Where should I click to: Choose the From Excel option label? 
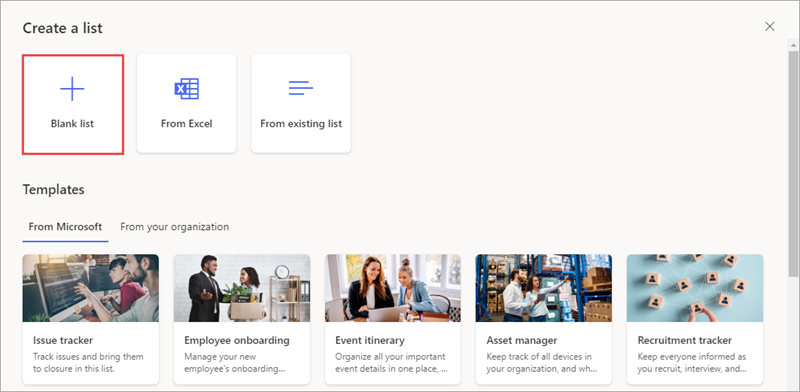(x=187, y=124)
